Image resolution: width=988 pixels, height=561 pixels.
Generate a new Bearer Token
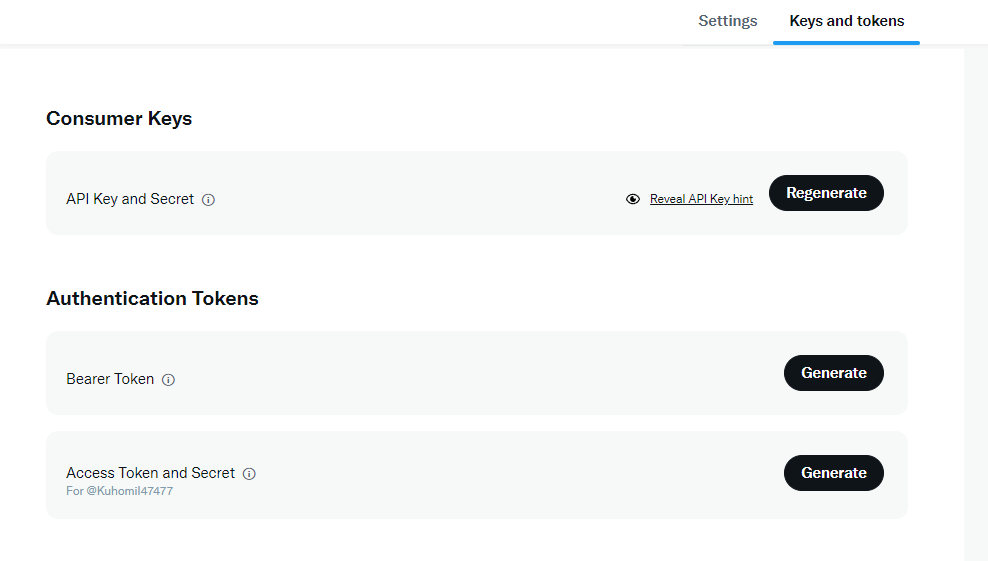(x=833, y=373)
